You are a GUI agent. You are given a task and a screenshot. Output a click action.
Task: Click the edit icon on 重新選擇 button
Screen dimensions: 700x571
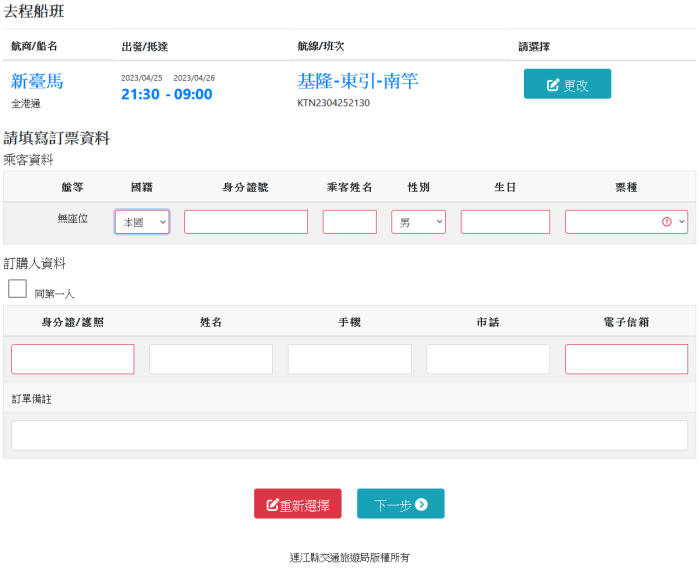[272, 504]
